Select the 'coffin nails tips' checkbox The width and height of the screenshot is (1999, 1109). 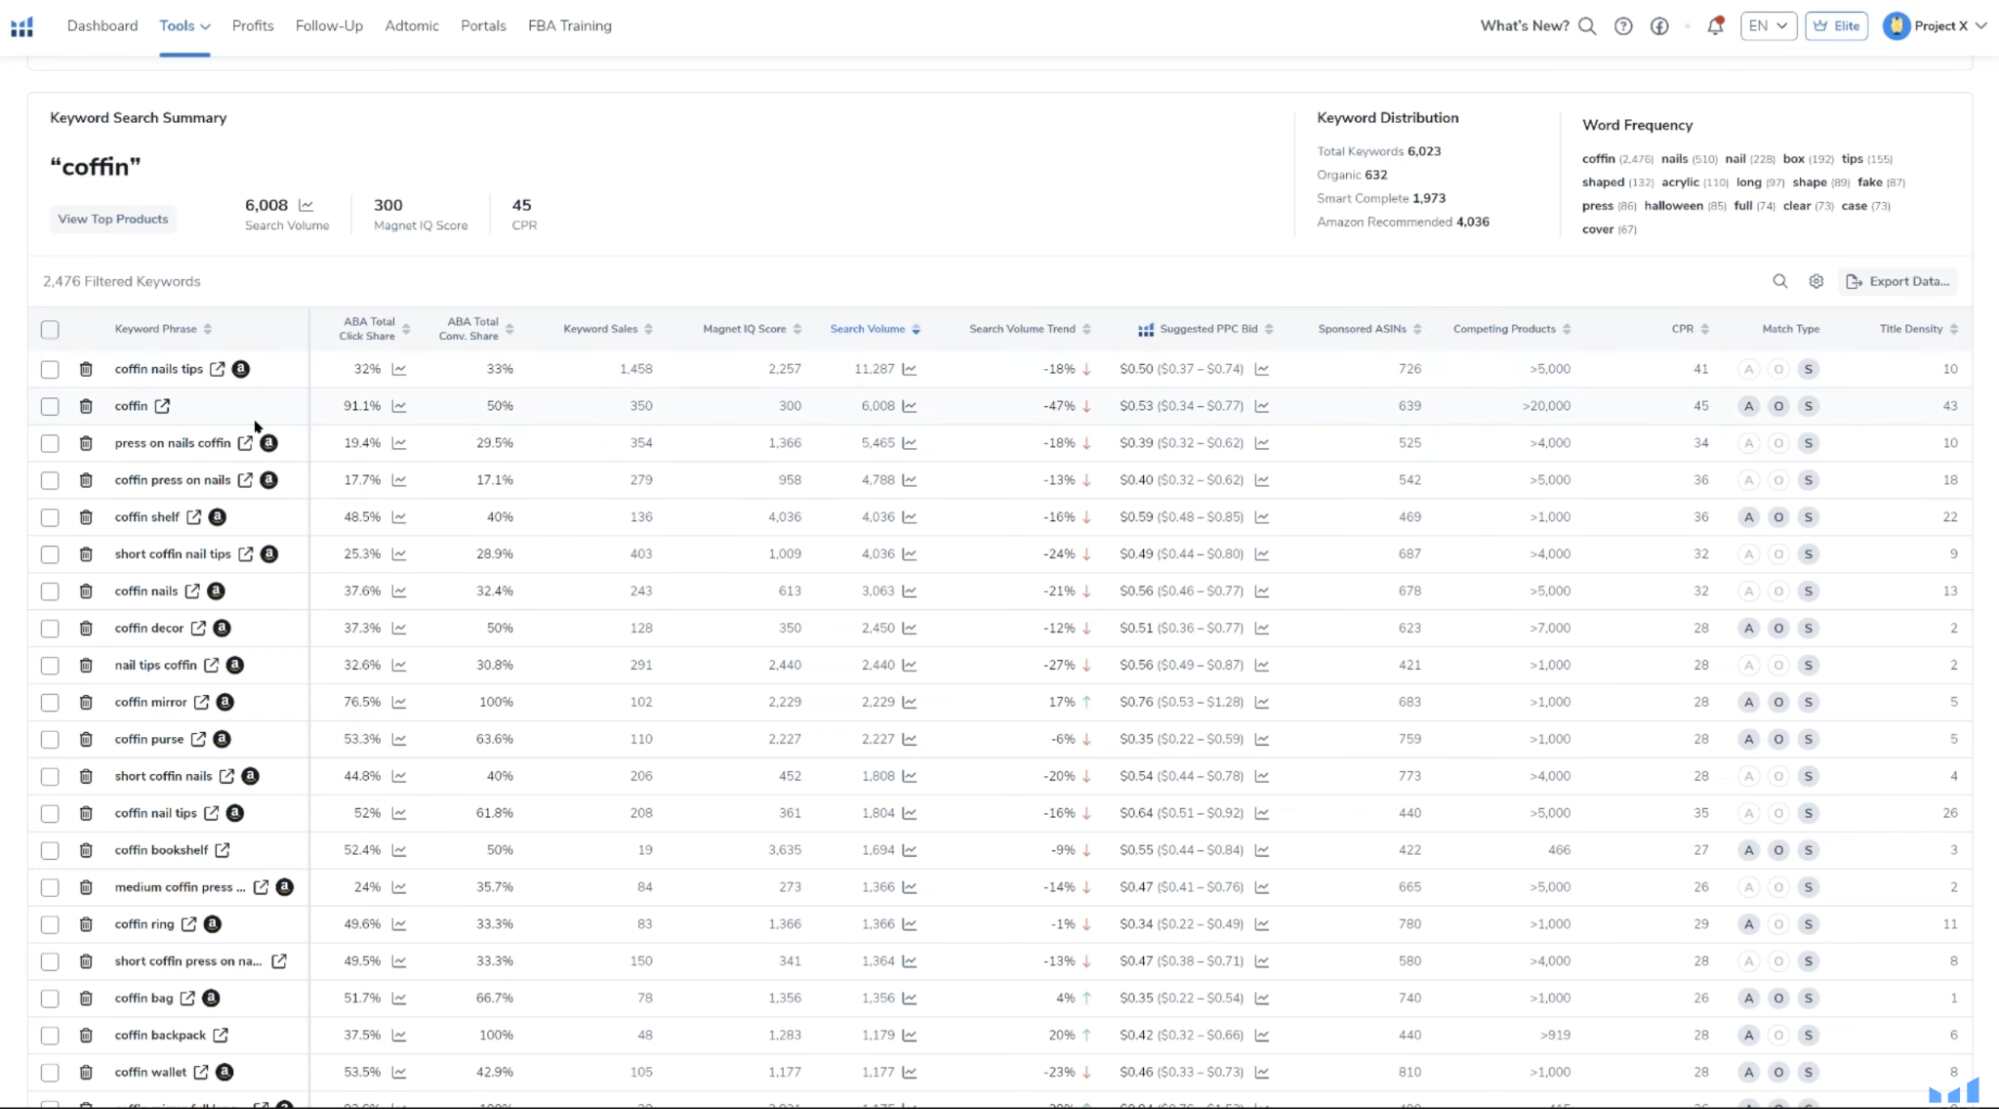(x=50, y=369)
